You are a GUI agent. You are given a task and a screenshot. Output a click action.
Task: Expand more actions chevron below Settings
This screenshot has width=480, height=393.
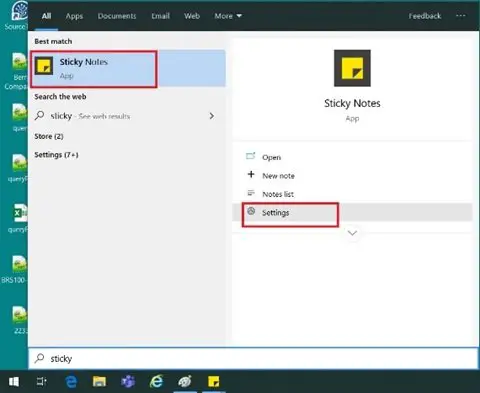point(352,233)
